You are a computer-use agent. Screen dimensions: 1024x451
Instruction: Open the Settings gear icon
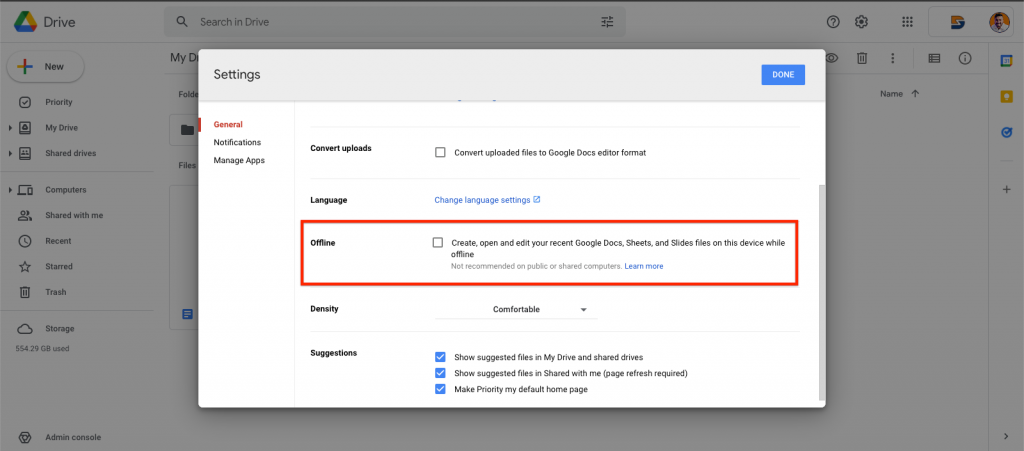[861, 22]
